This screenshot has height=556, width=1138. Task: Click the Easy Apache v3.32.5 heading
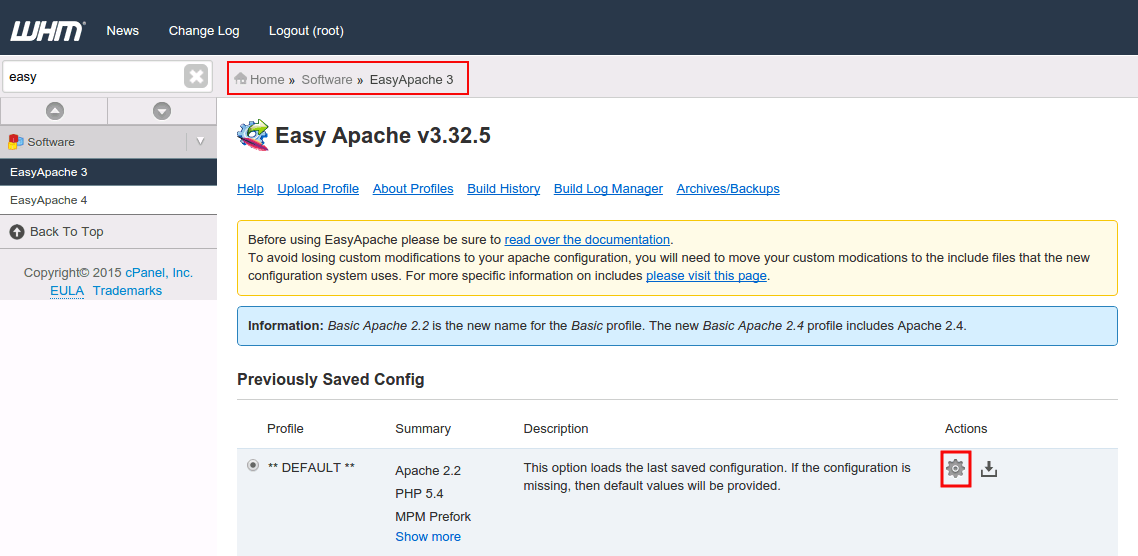click(x=382, y=136)
